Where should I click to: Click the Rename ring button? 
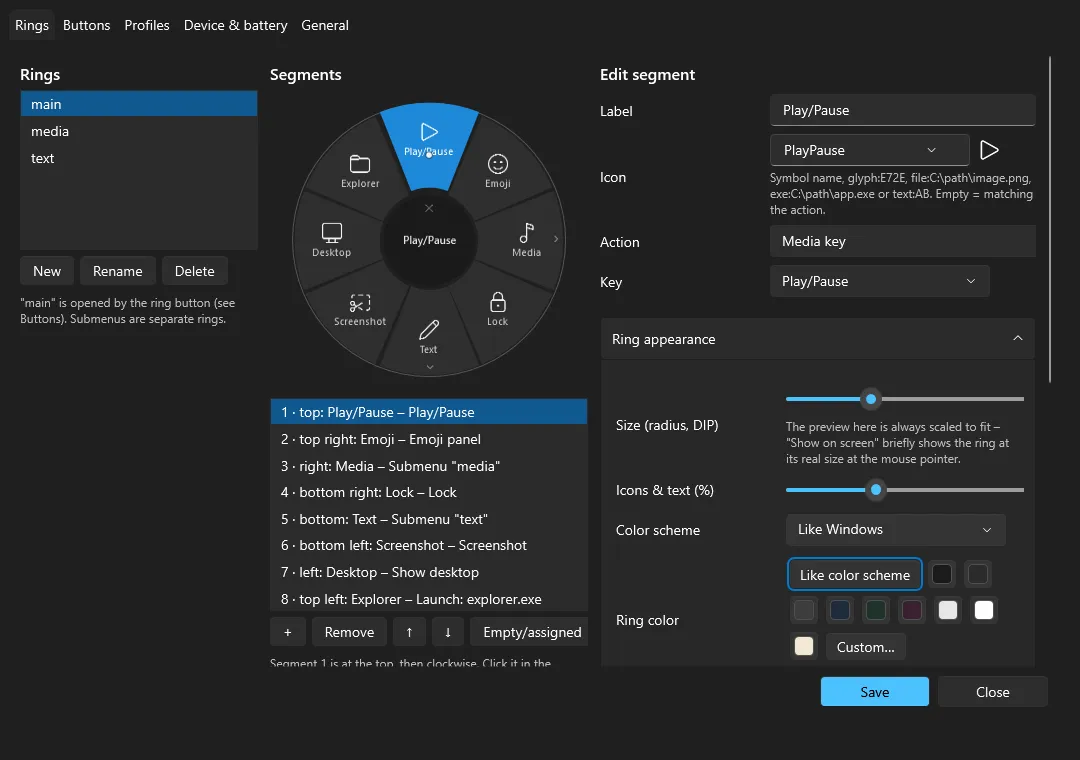[x=118, y=271]
